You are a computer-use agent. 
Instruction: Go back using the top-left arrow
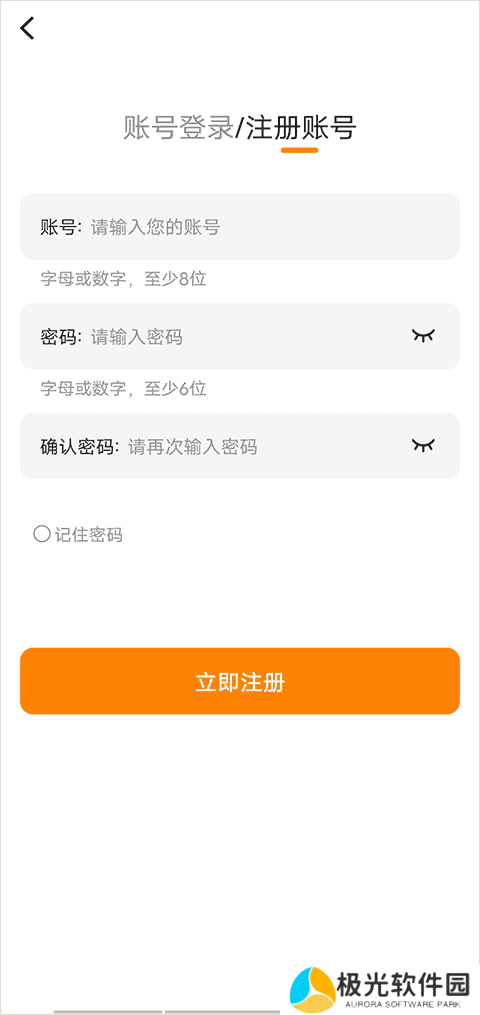(27, 28)
